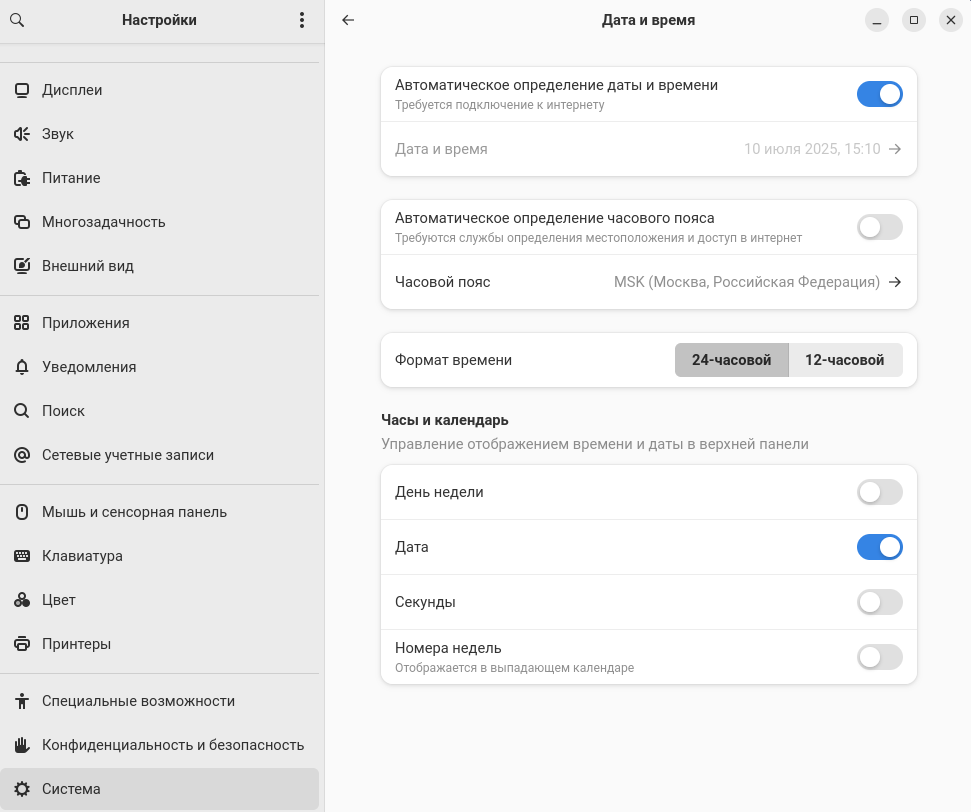971x812 pixels.
Task: Turn on the День недели switch
Action: 879,492
